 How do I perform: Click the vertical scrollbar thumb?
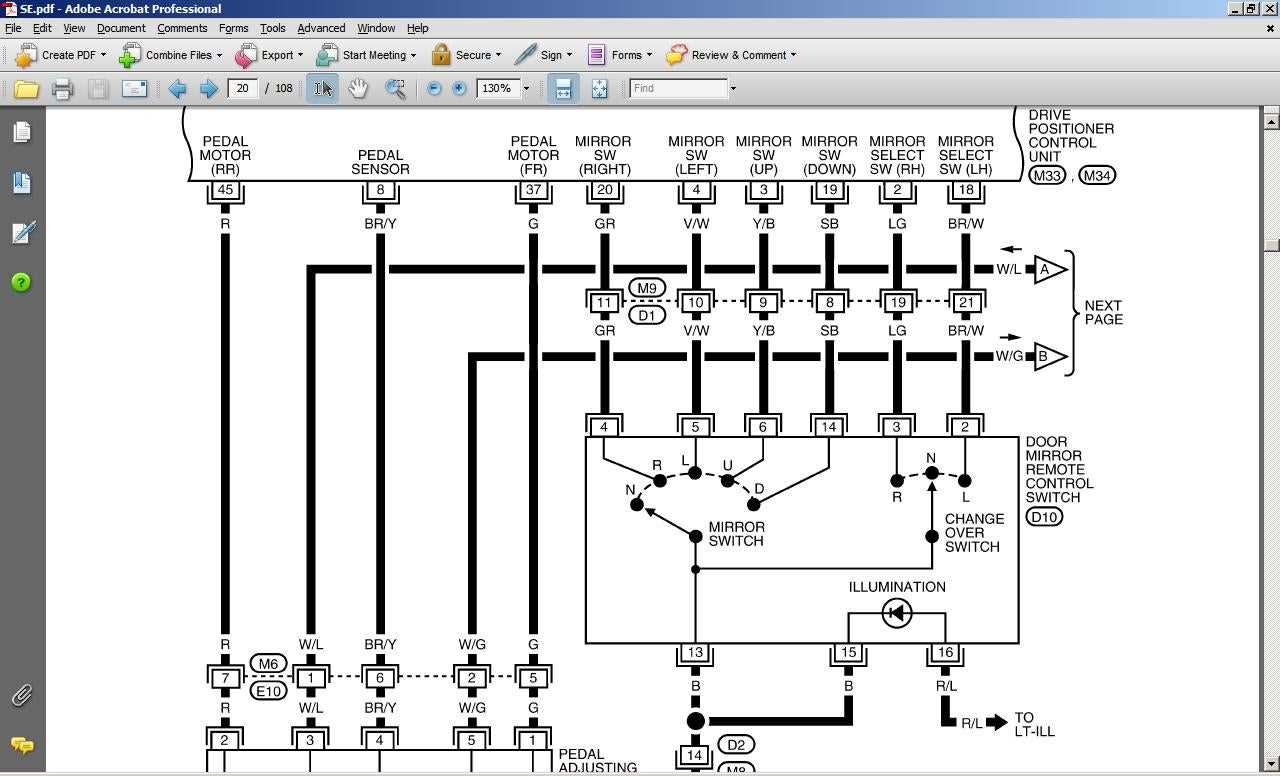click(1271, 246)
